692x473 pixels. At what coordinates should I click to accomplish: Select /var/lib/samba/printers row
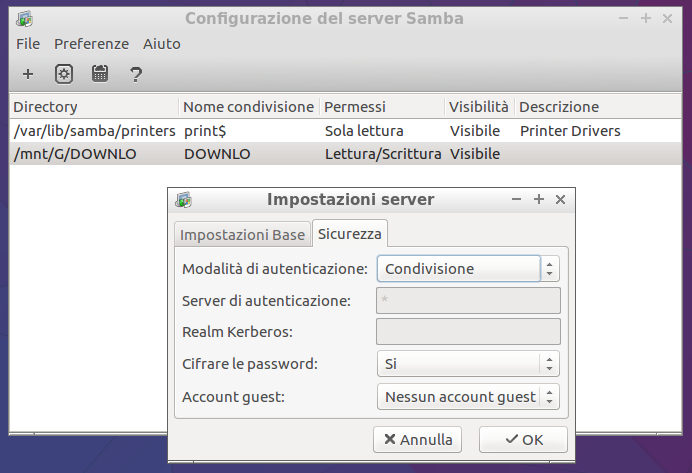[346, 131]
